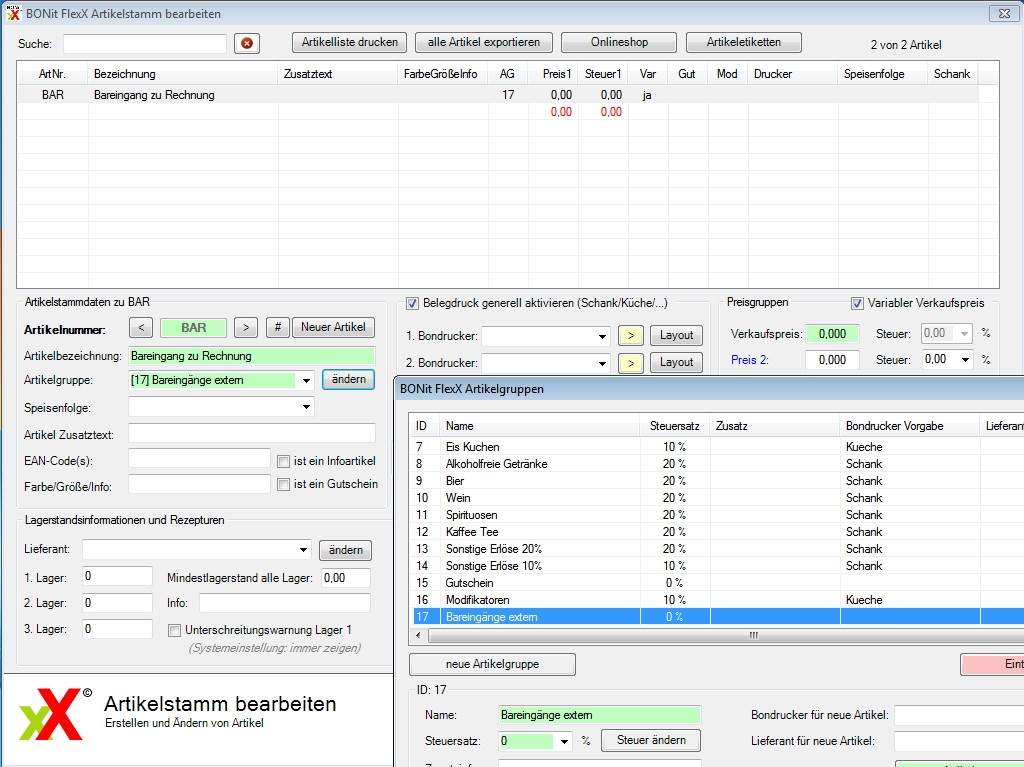
Task: Select the 'Alkoholfreie Getränke' group row
Action: click(x=716, y=464)
